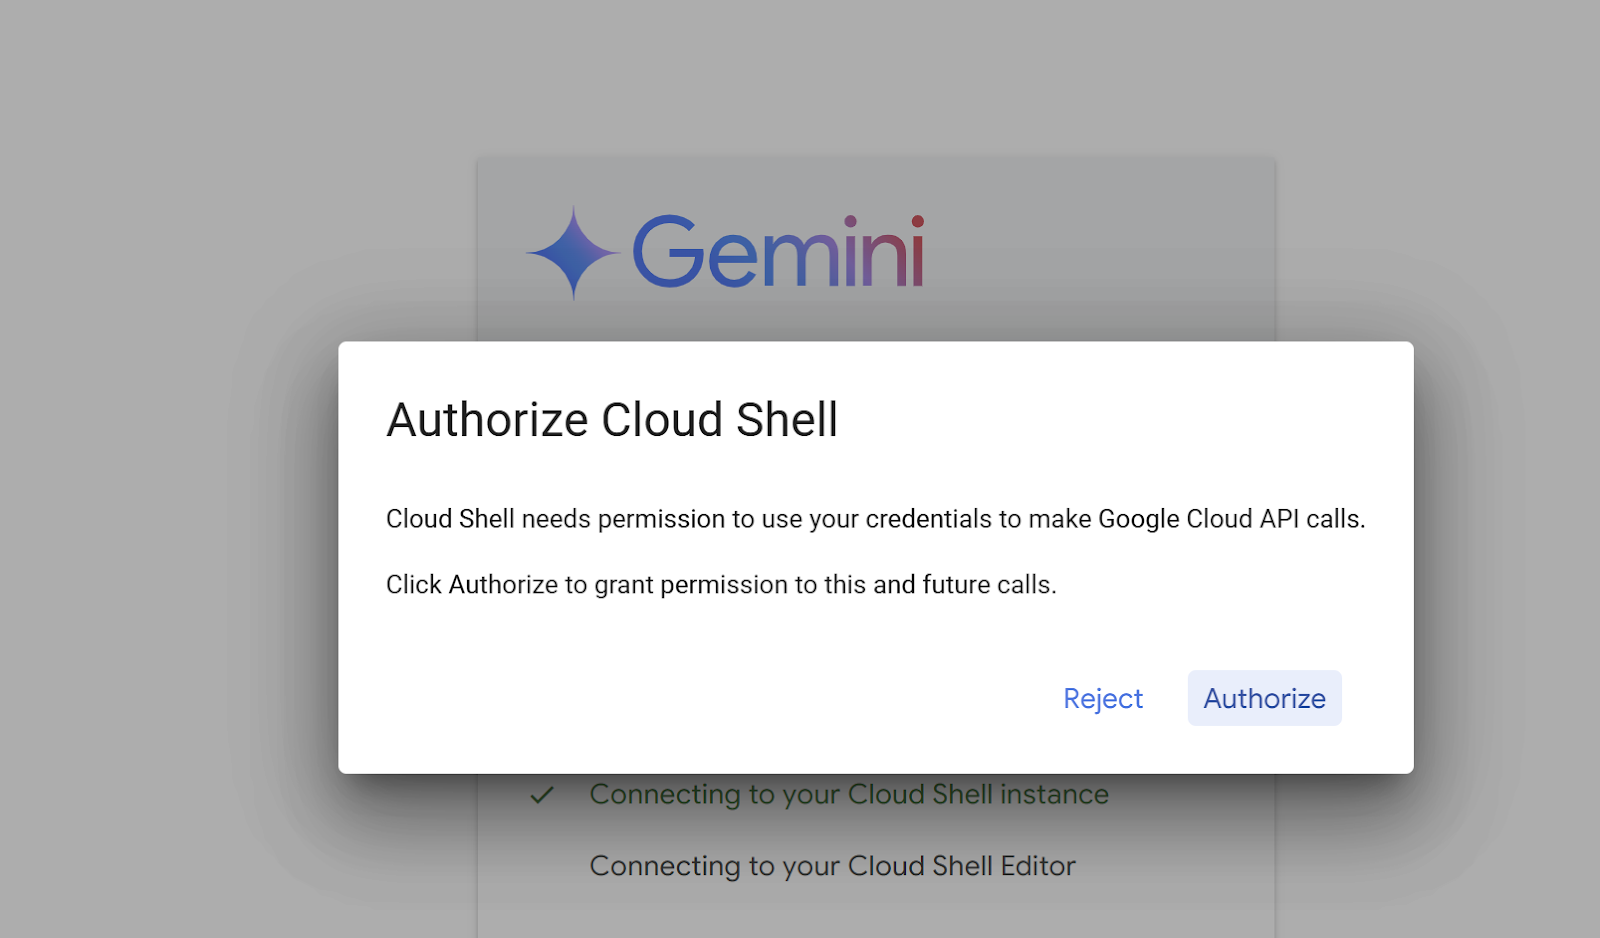Image resolution: width=1600 pixels, height=938 pixels.
Task: Click the Authorize button
Action: (x=1264, y=698)
